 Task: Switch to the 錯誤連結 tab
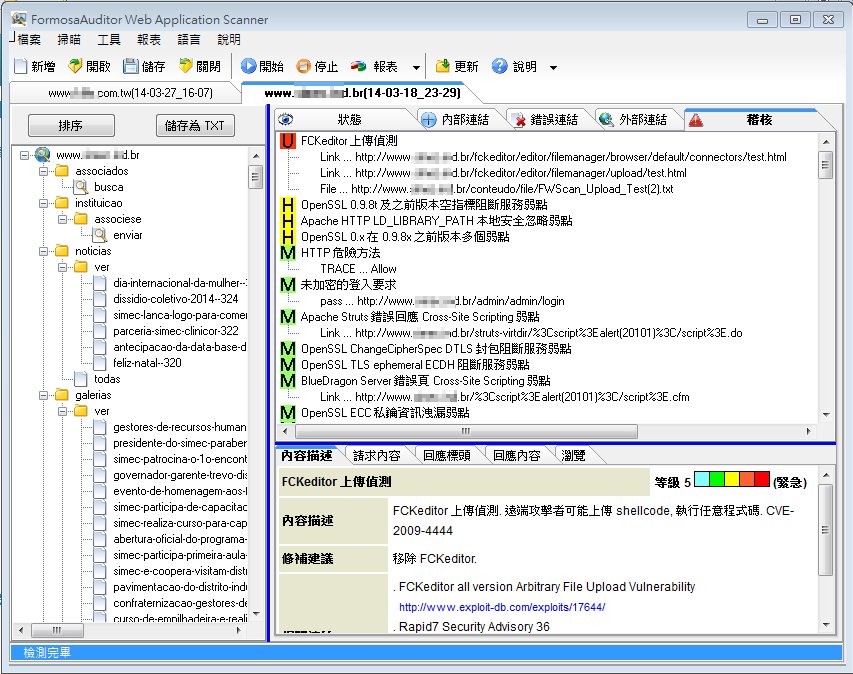point(546,120)
